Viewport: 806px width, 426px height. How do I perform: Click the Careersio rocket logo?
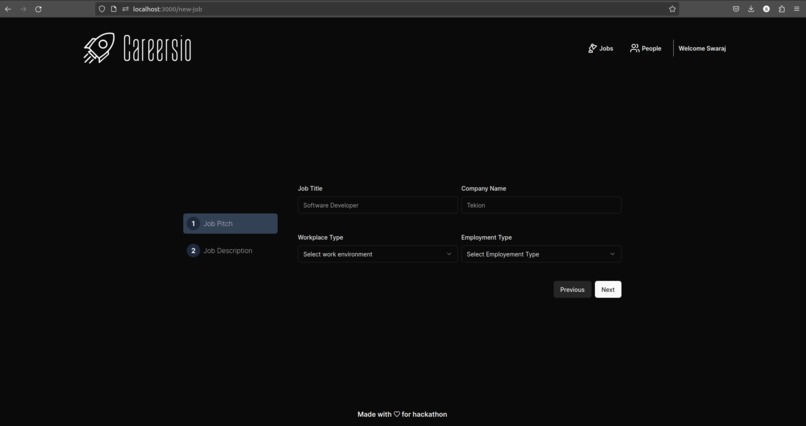tap(99, 48)
